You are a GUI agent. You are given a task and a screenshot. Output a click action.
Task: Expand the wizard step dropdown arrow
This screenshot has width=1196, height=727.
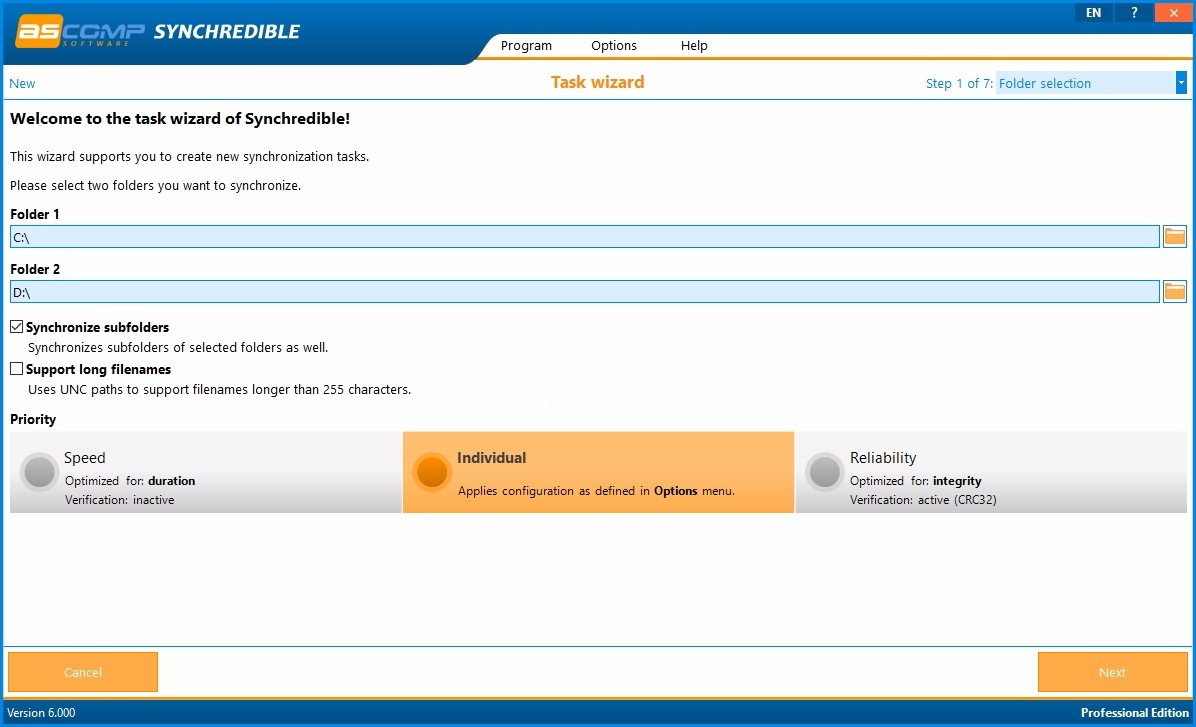(1181, 82)
